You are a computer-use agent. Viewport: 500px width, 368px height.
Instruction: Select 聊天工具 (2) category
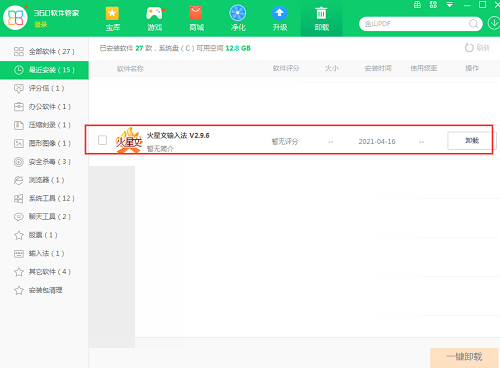(44, 216)
